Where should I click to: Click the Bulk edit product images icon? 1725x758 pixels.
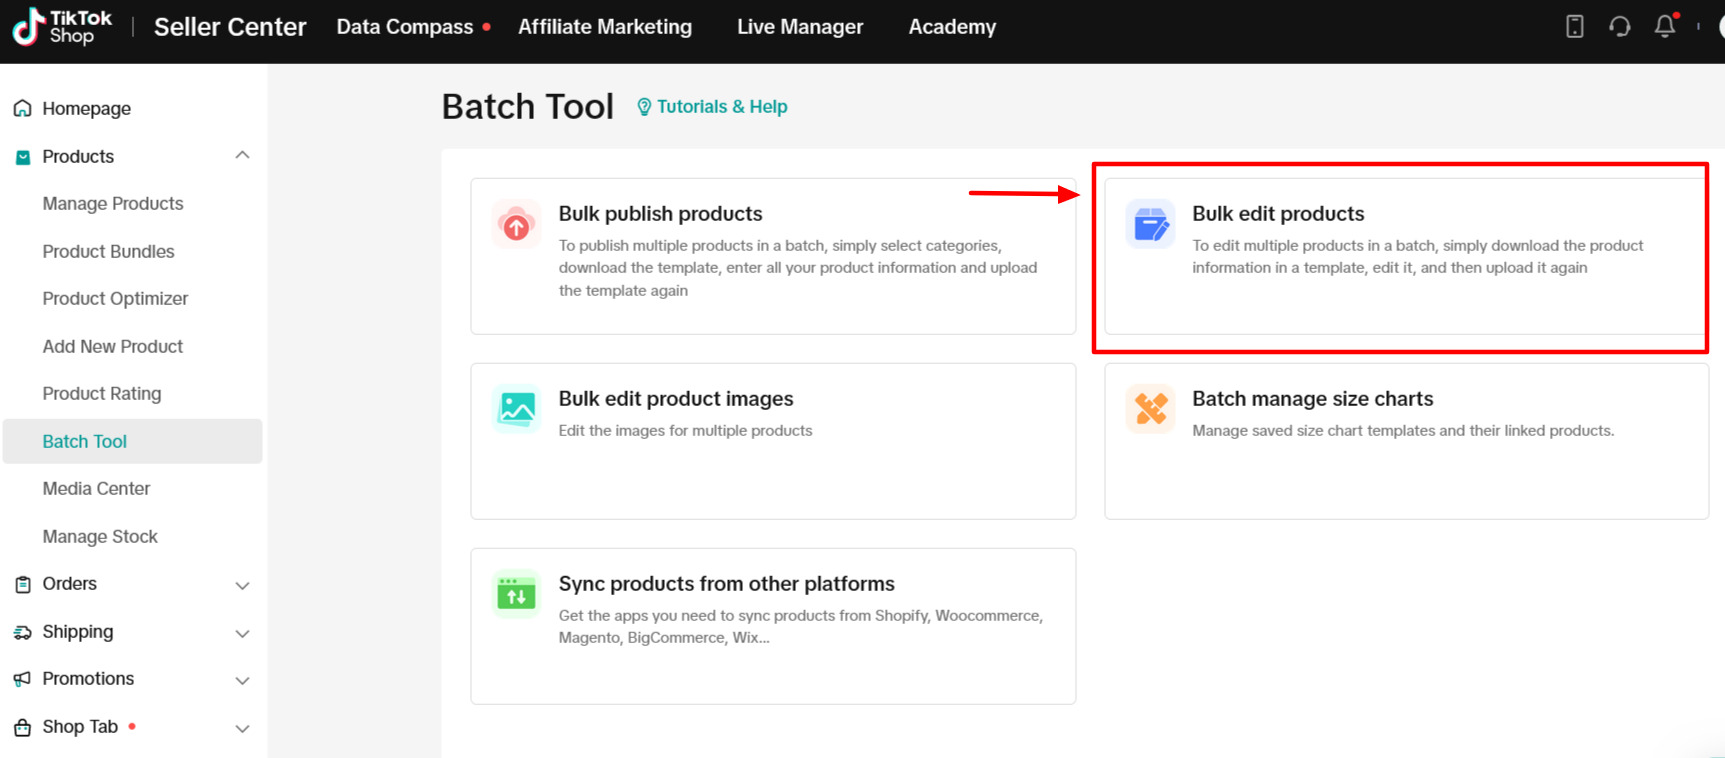[516, 408]
